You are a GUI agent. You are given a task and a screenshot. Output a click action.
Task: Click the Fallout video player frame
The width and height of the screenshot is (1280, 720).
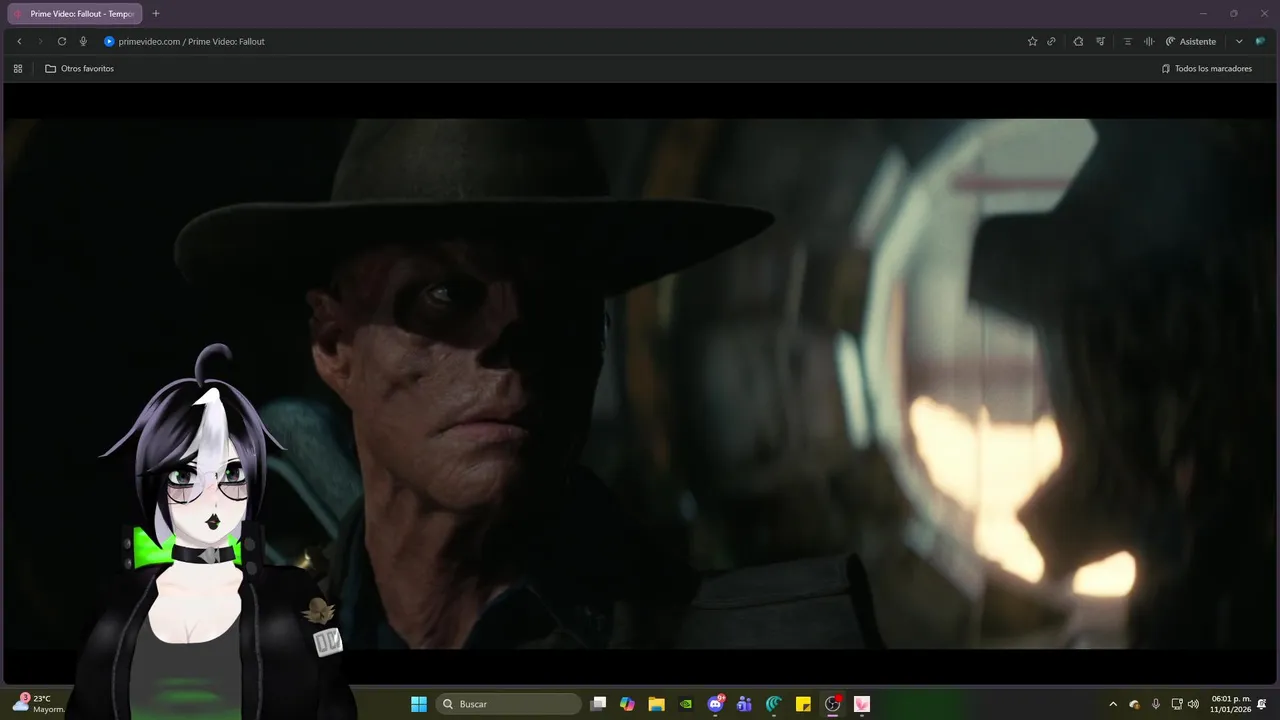click(640, 384)
